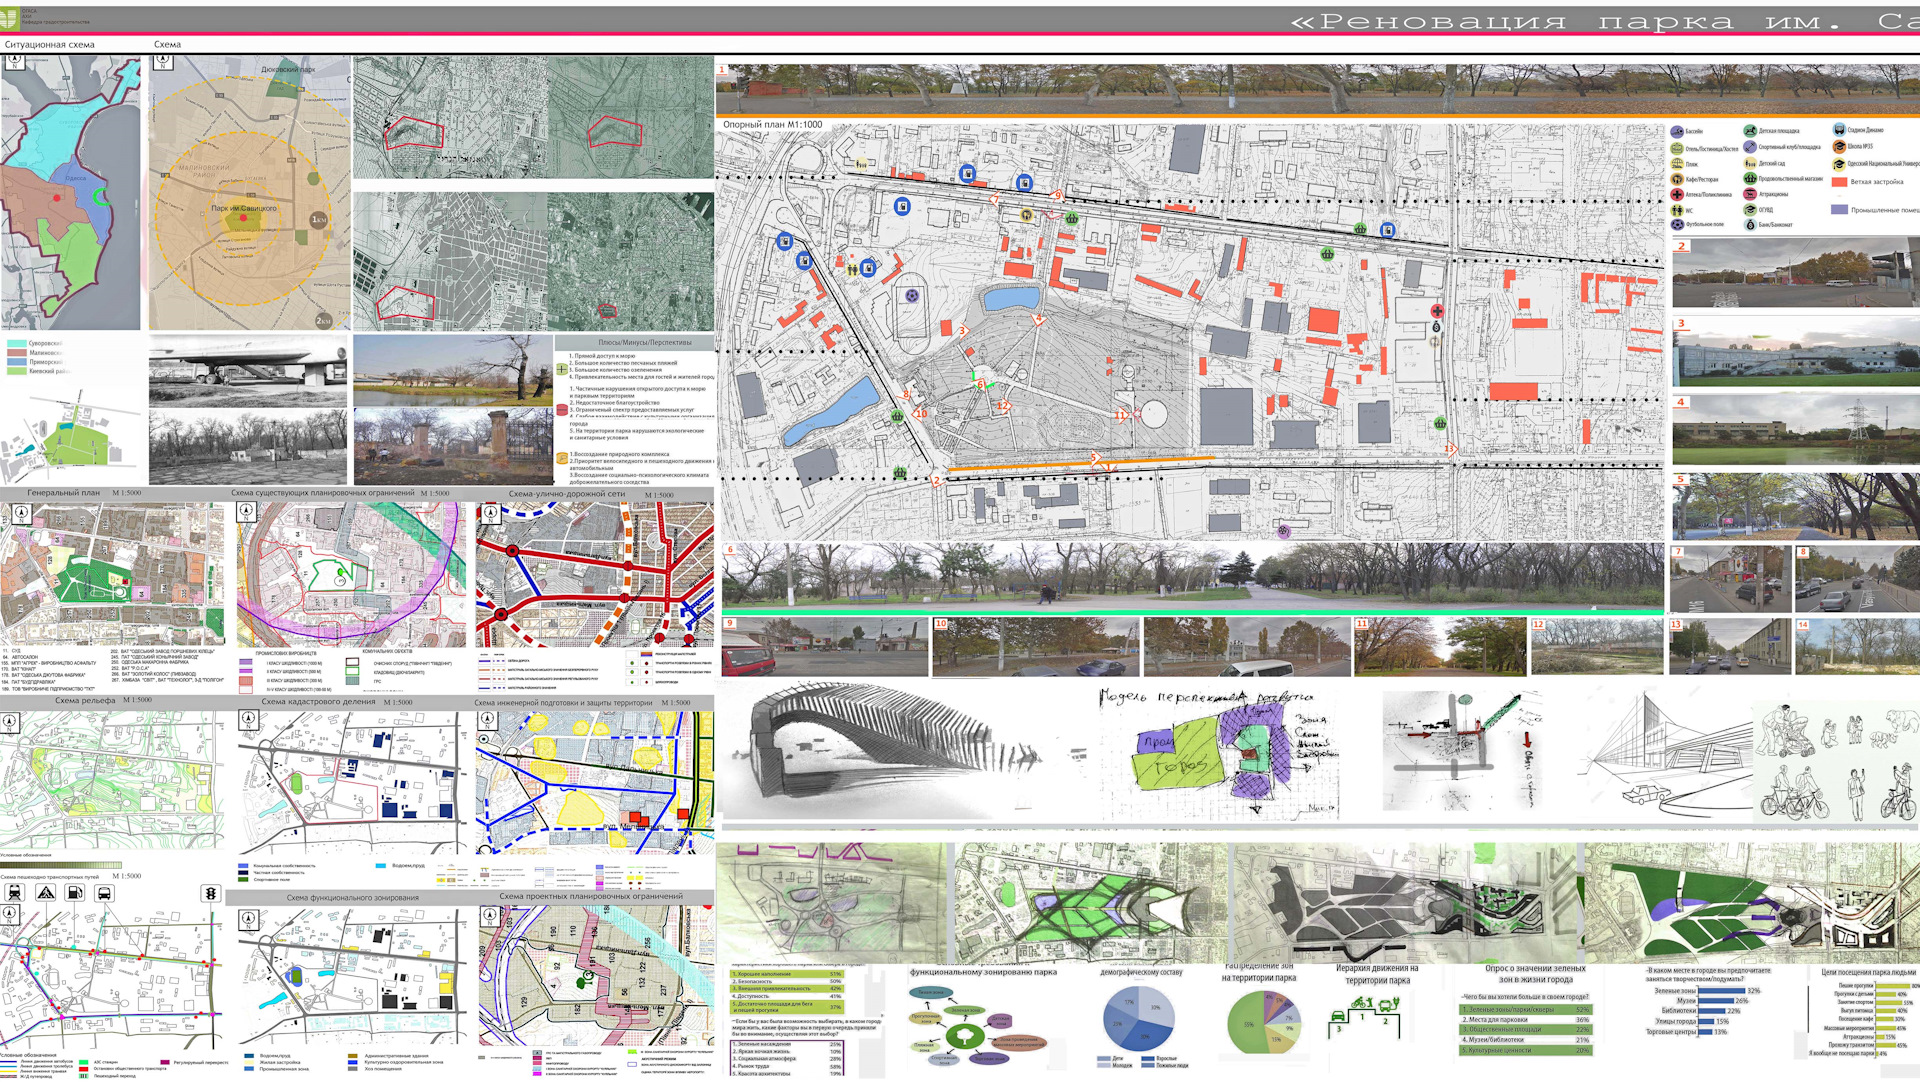This screenshot has width=1920, height=1082.
Task: Select the purple Промышленные помещения color swatch
Action: point(1839,210)
